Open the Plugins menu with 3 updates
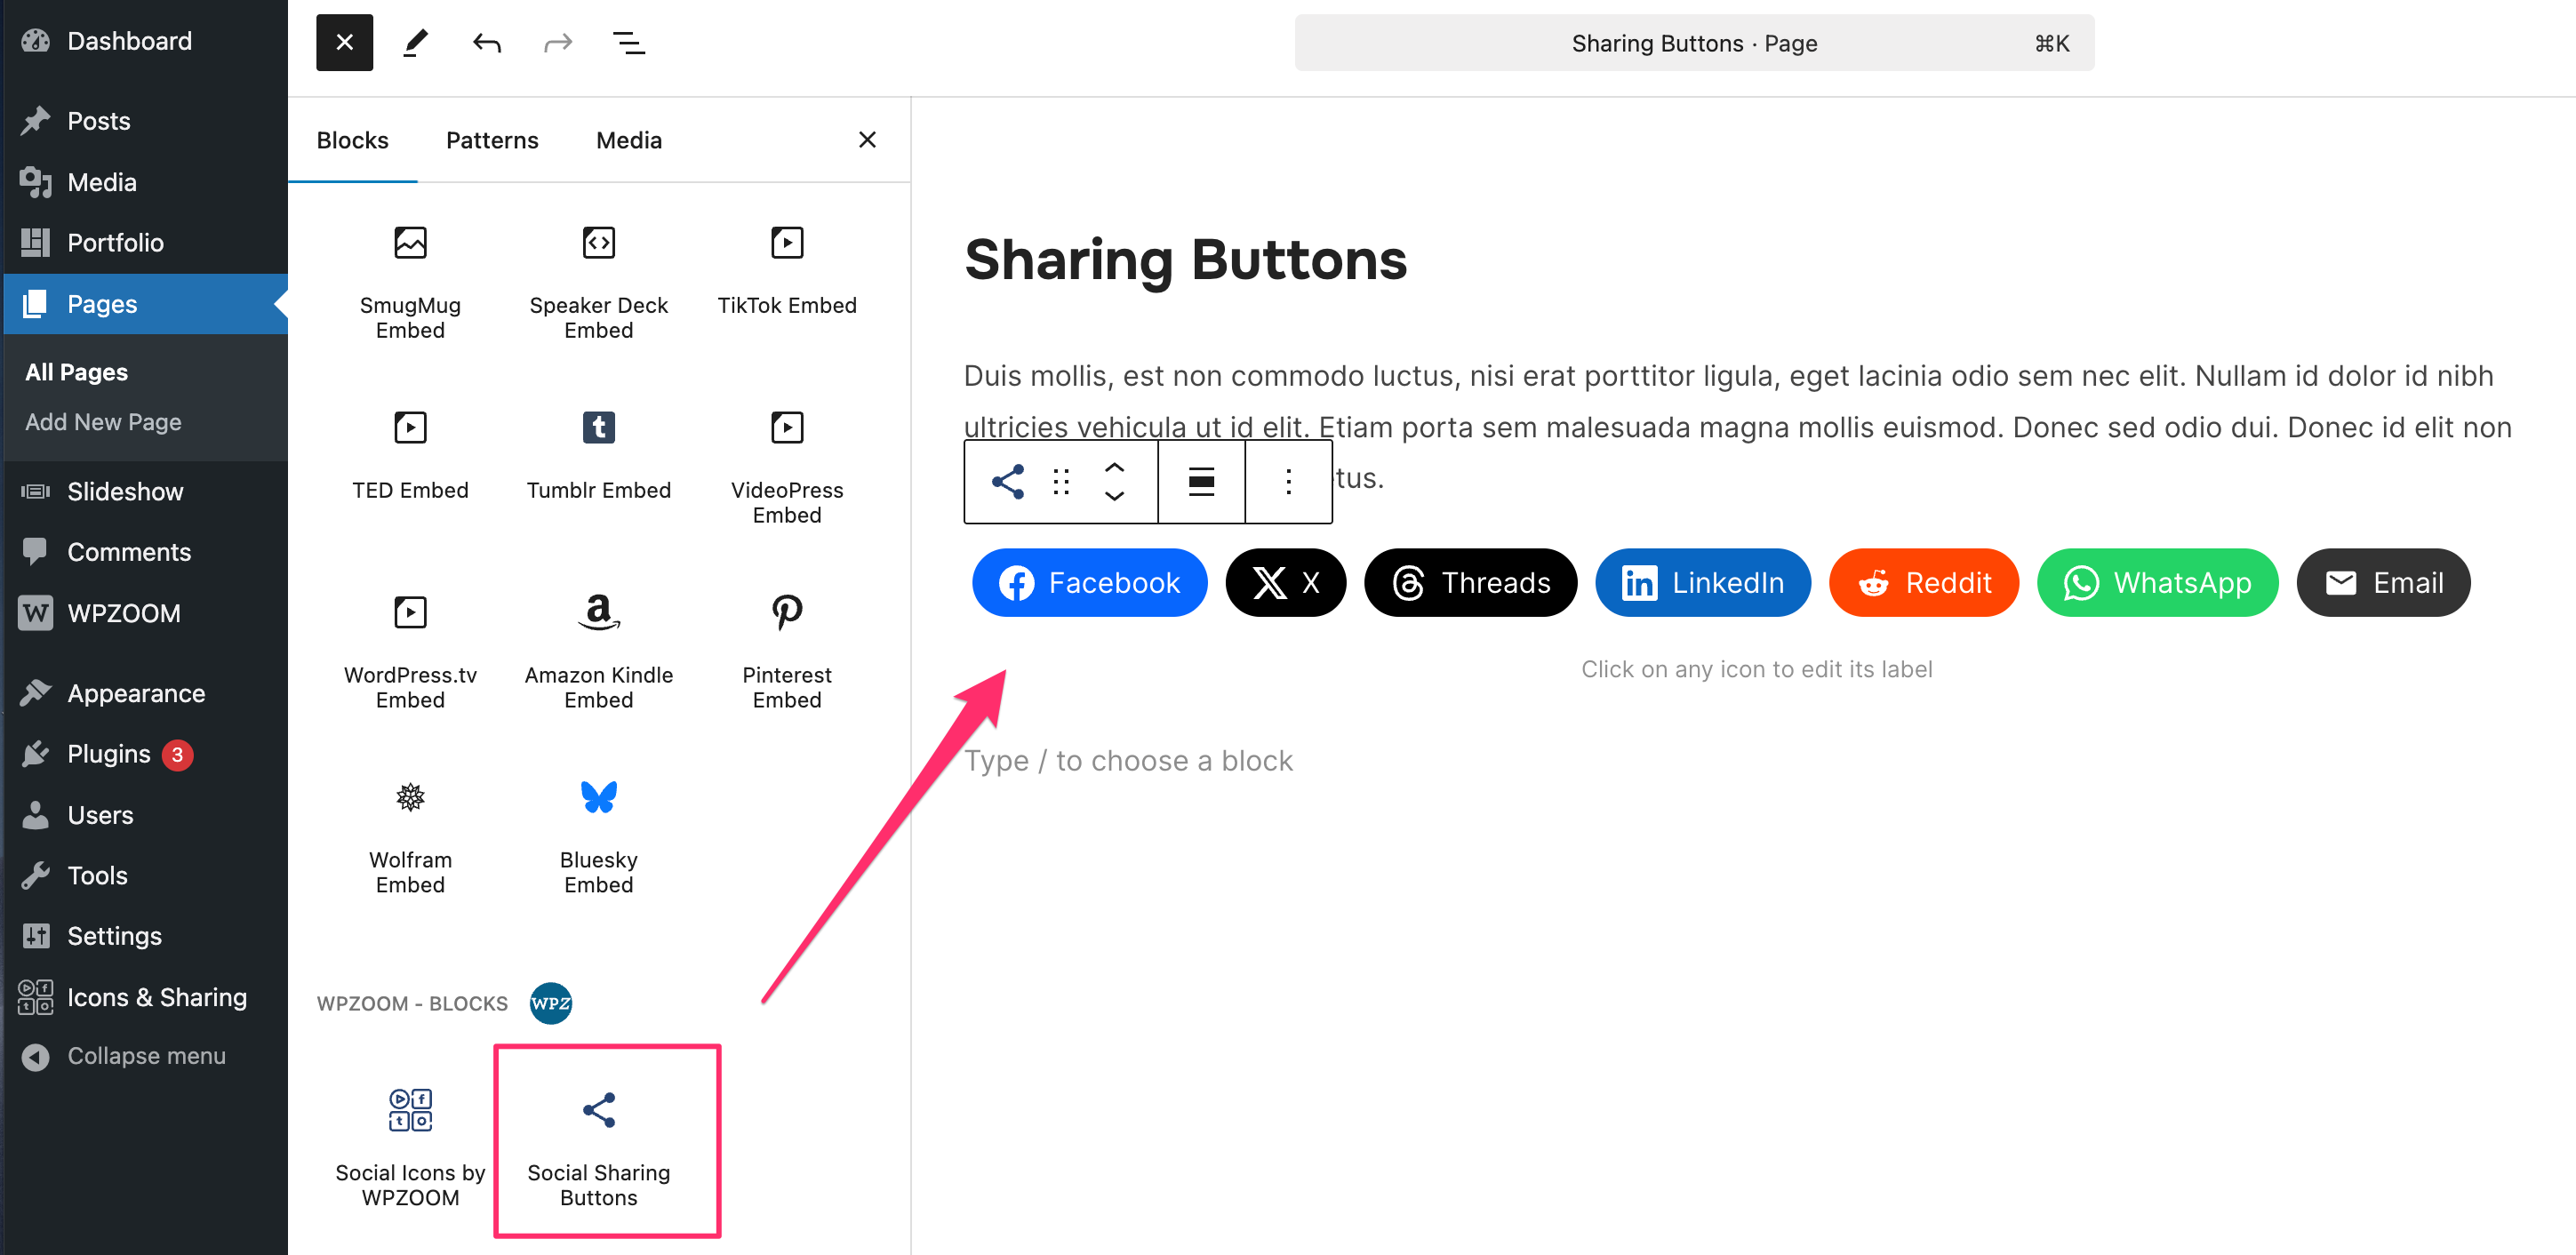The width and height of the screenshot is (2576, 1255). coord(144,754)
